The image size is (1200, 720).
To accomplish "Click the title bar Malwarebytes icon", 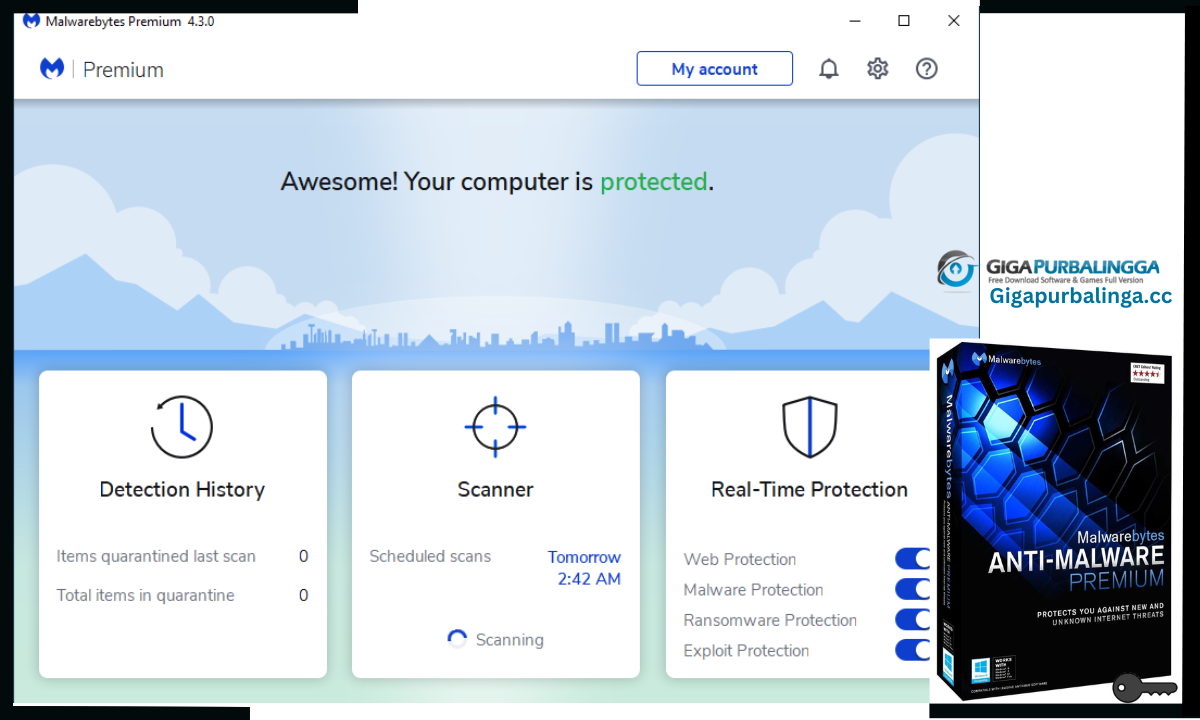I will coord(31,21).
